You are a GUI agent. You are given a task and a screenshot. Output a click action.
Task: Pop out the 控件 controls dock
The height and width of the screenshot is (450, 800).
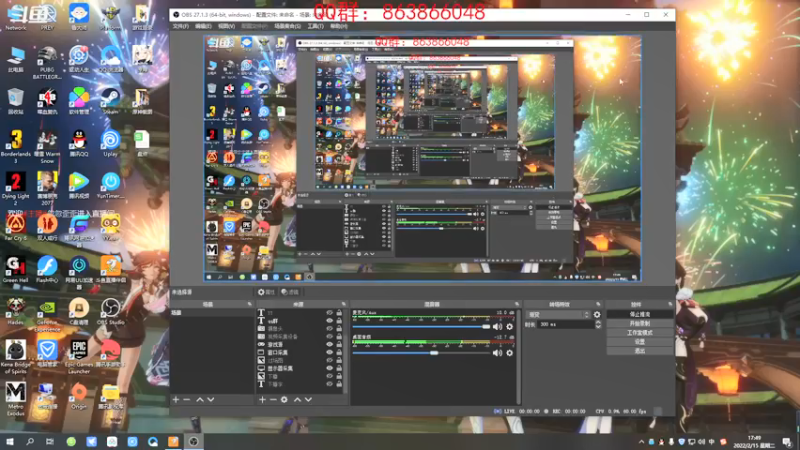670,304
